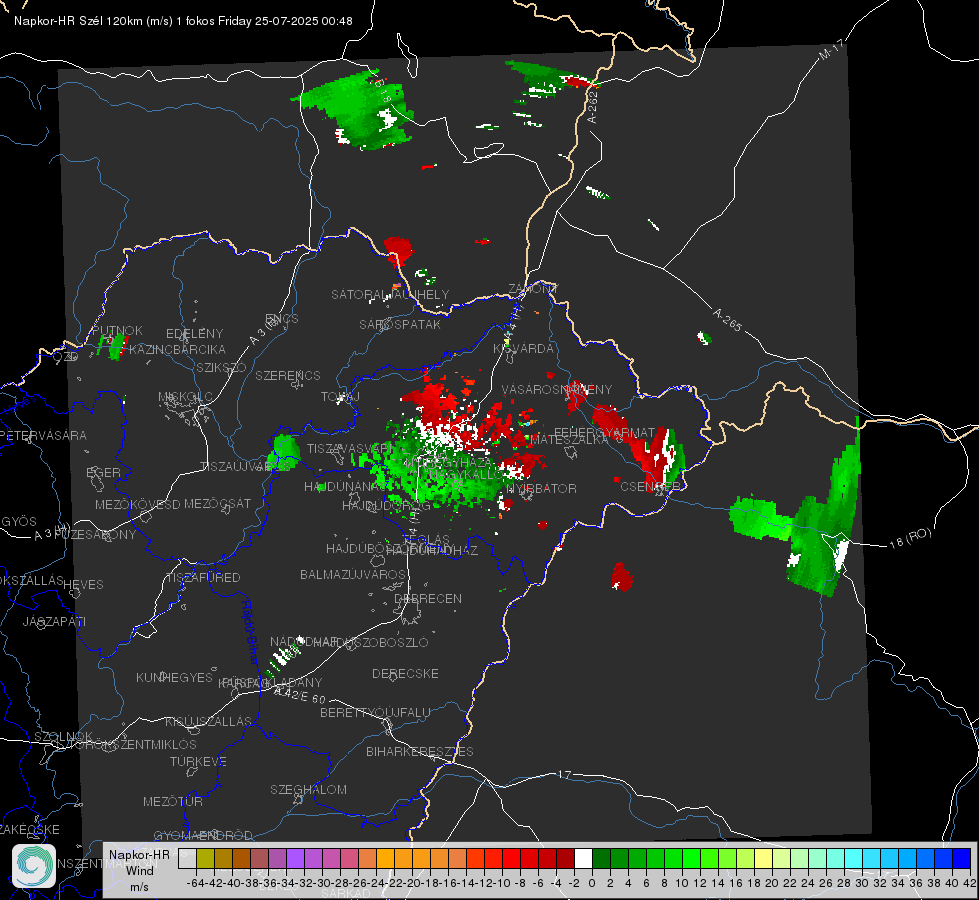Click the SZERENCS city label
This screenshot has height=900, width=979.
[288, 375]
